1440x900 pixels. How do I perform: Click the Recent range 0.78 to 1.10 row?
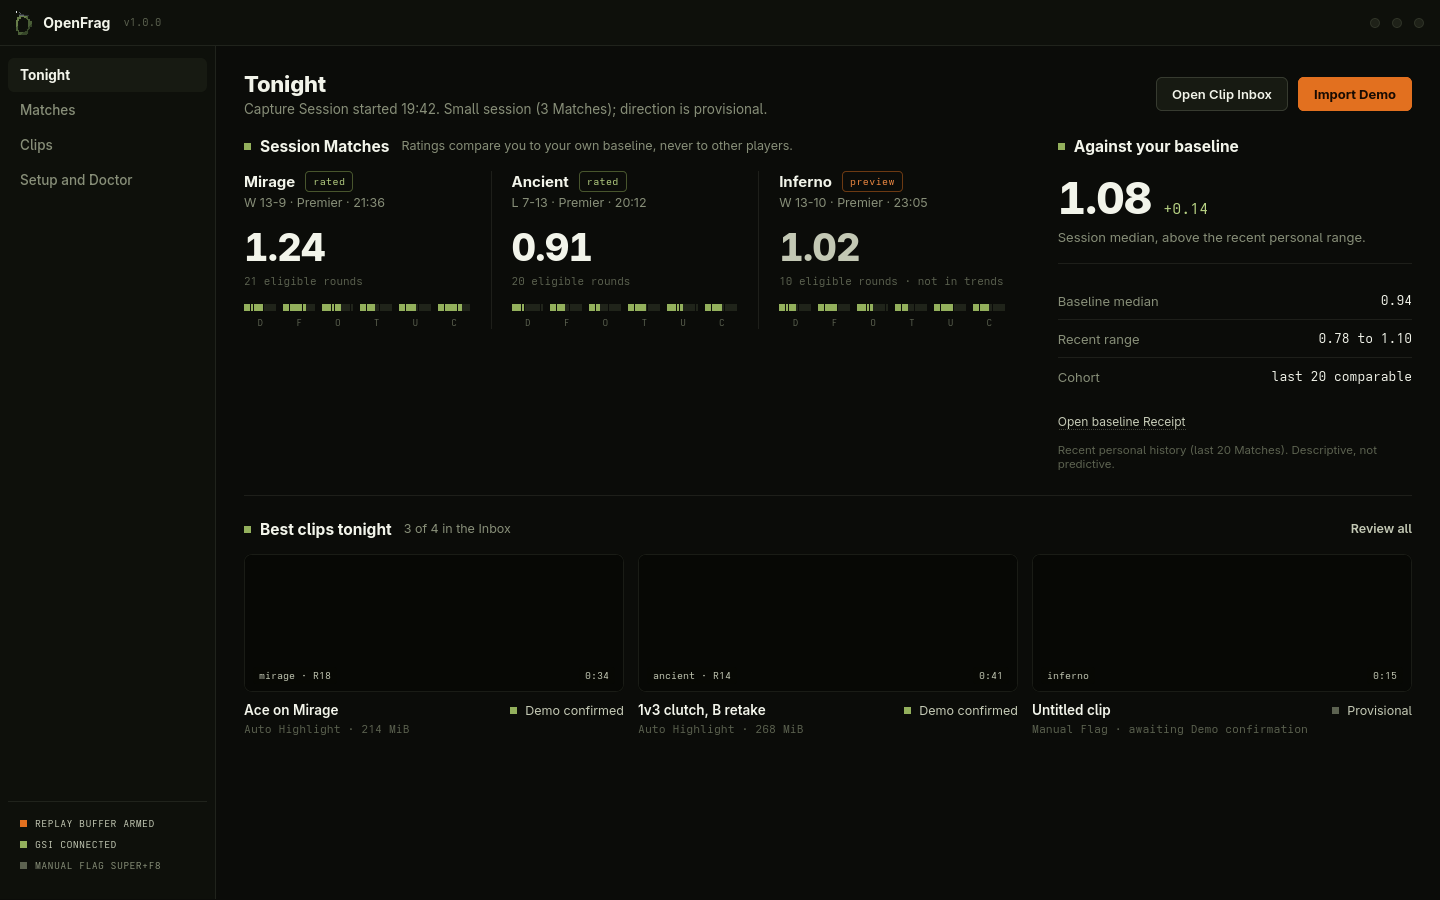click(x=1235, y=339)
